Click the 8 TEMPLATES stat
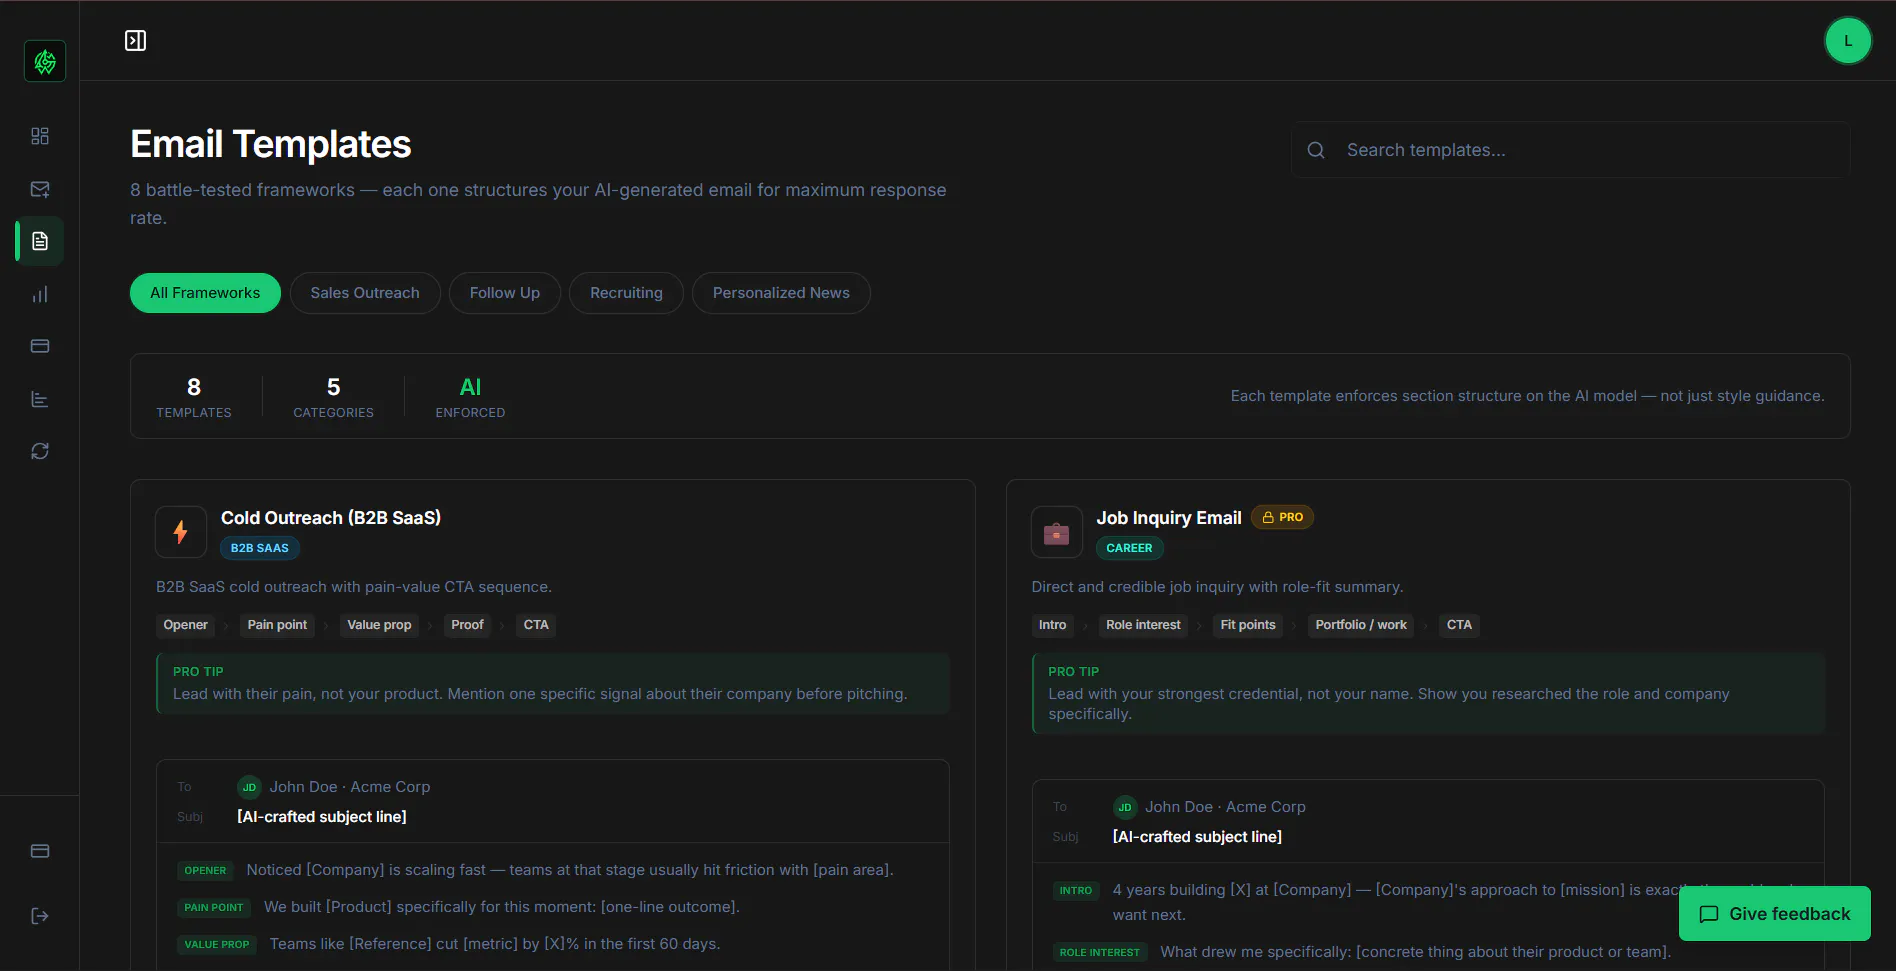The width and height of the screenshot is (1896, 971). [194, 397]
